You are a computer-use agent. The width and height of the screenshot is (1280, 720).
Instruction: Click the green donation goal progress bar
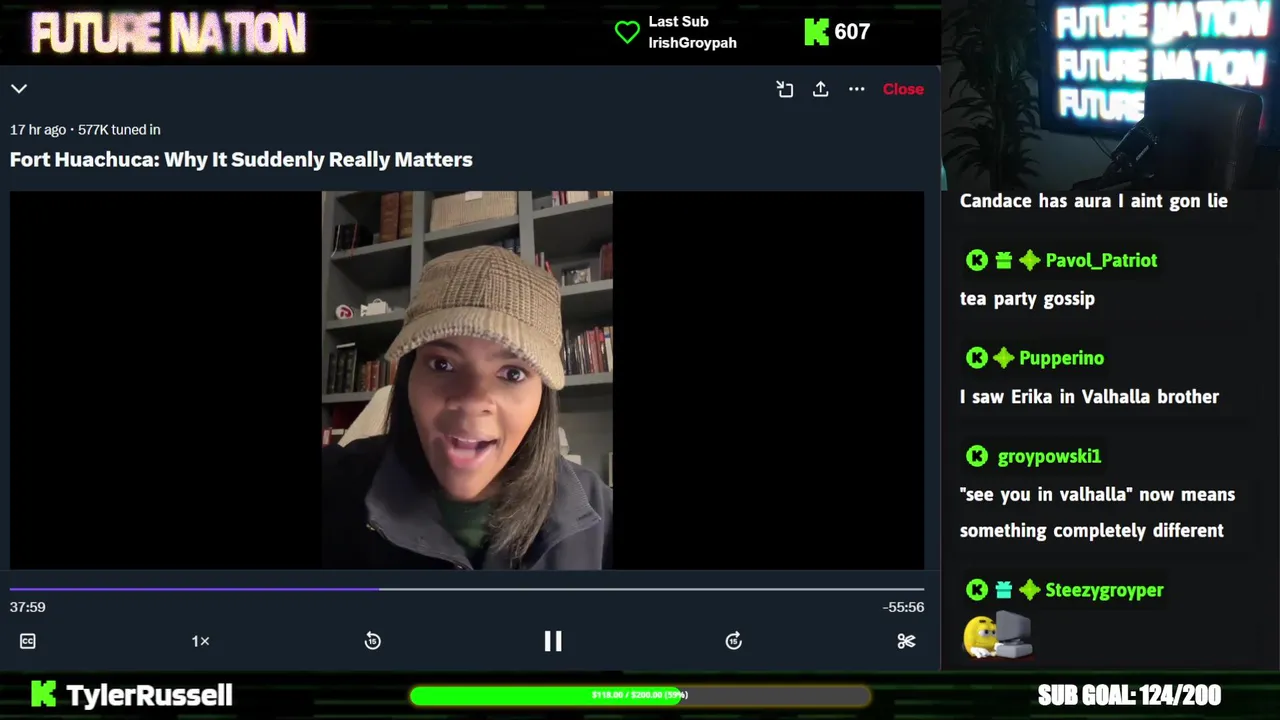640,695
